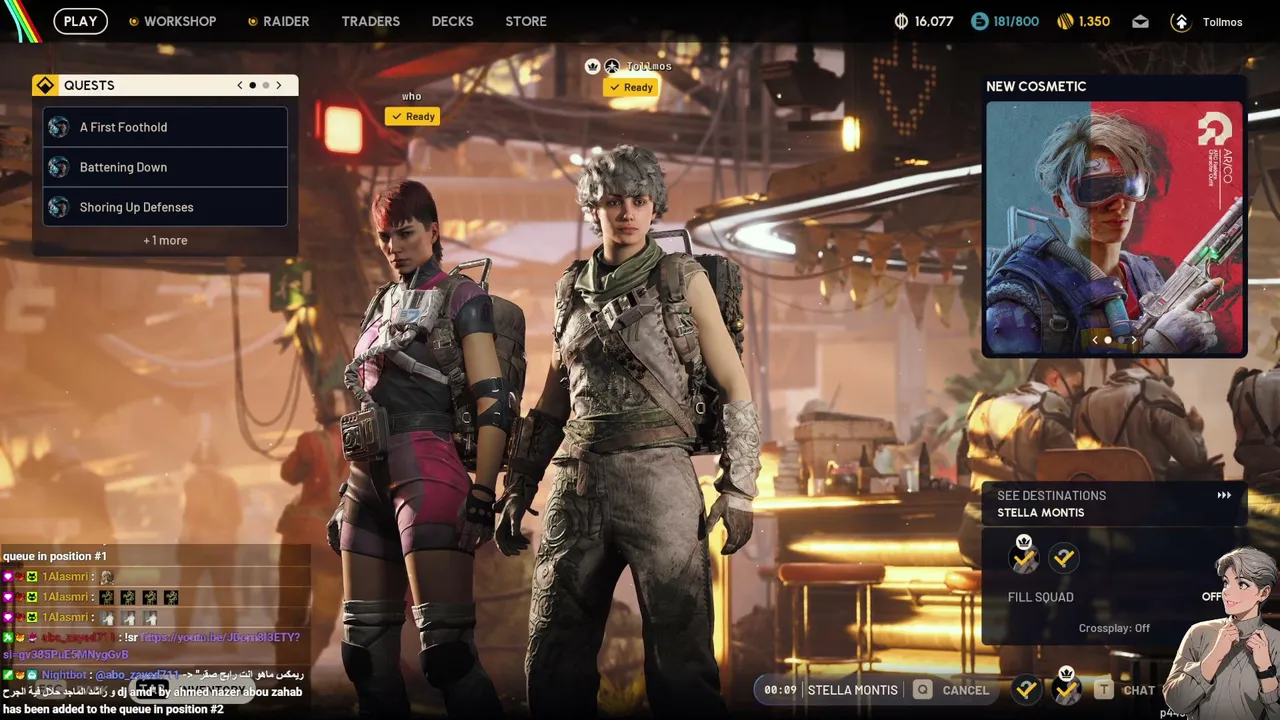
Task: Open the Battening Down quest
Action: pos(165,167)
